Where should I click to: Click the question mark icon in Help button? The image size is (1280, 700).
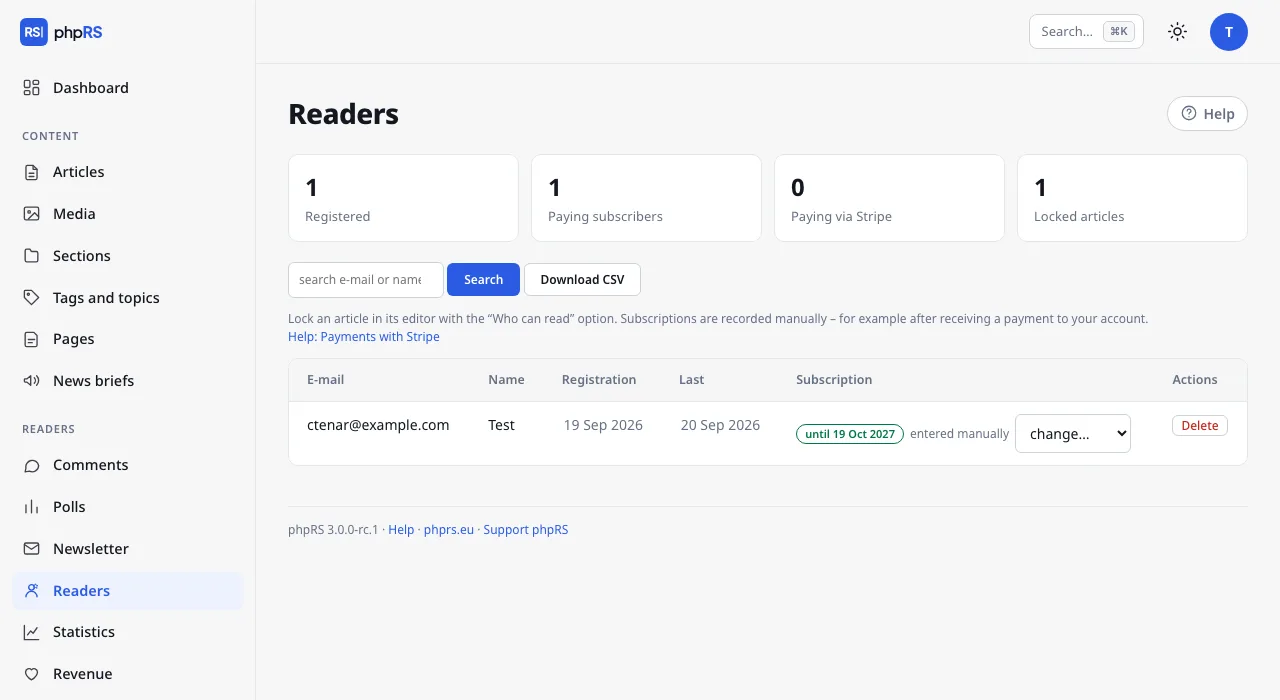coord(1189,114)
